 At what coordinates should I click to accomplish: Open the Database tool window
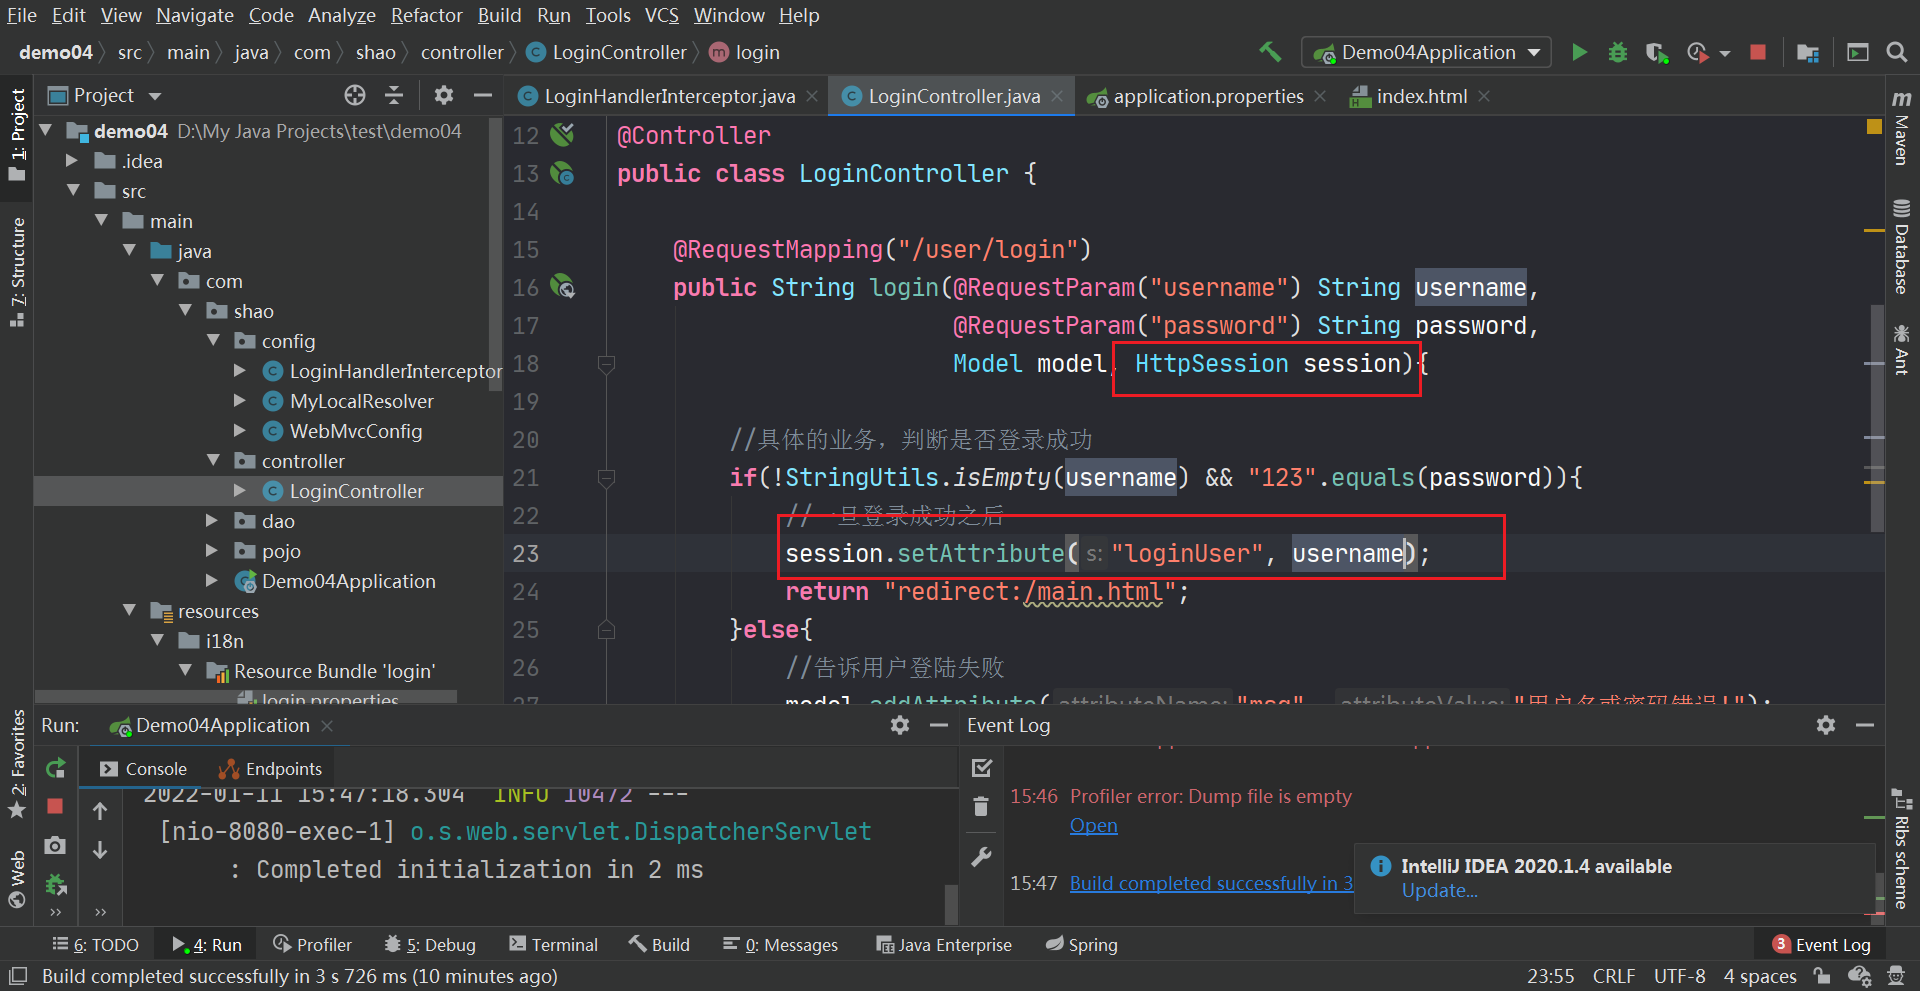pyautogui.click(x=1902, y=246)
